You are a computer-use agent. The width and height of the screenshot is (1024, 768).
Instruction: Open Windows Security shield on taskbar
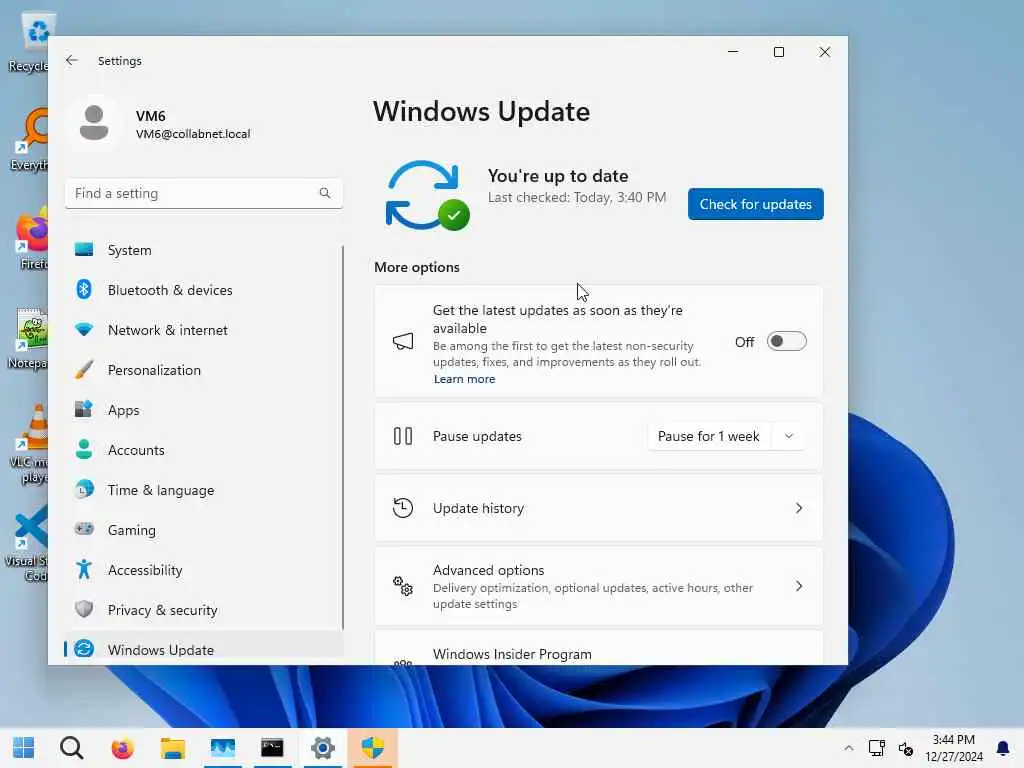pyautogui.click(x=373, y=748)
